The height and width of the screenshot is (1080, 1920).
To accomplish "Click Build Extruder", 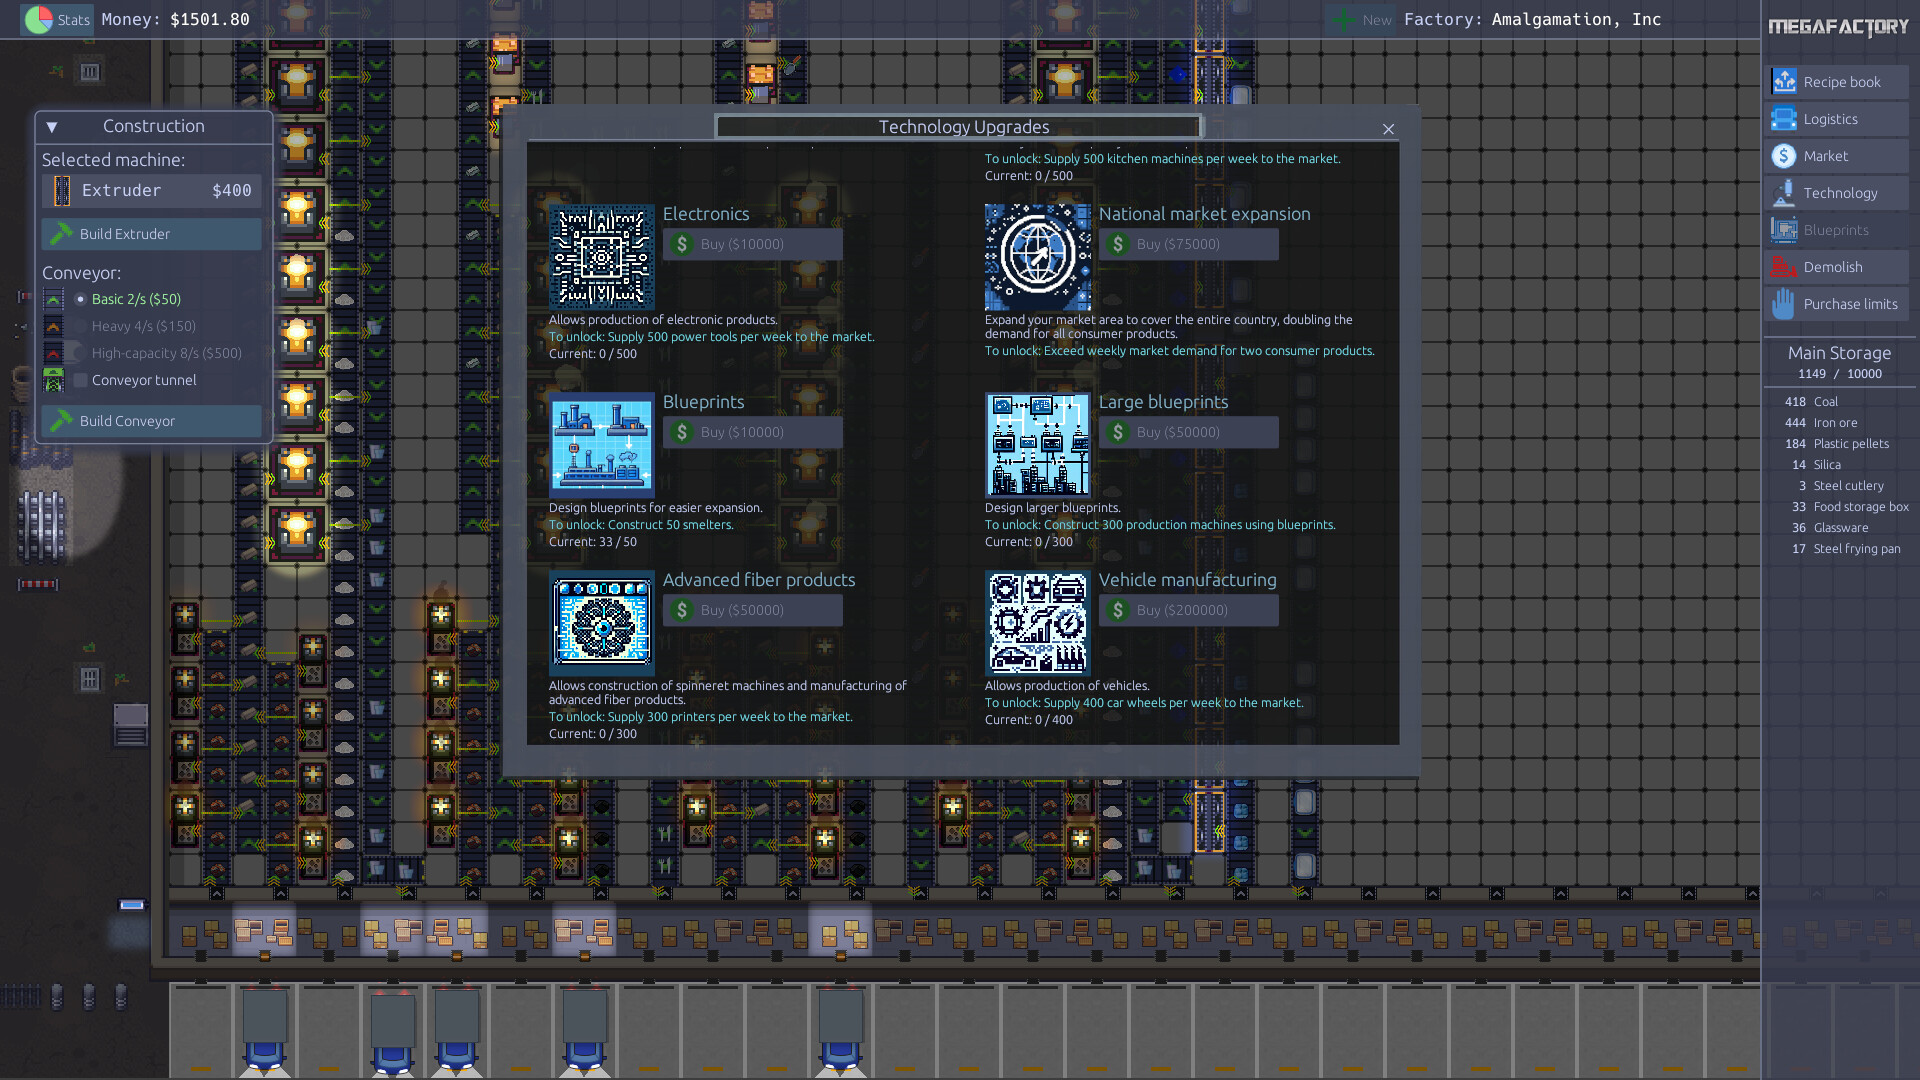I will point(150,233).
